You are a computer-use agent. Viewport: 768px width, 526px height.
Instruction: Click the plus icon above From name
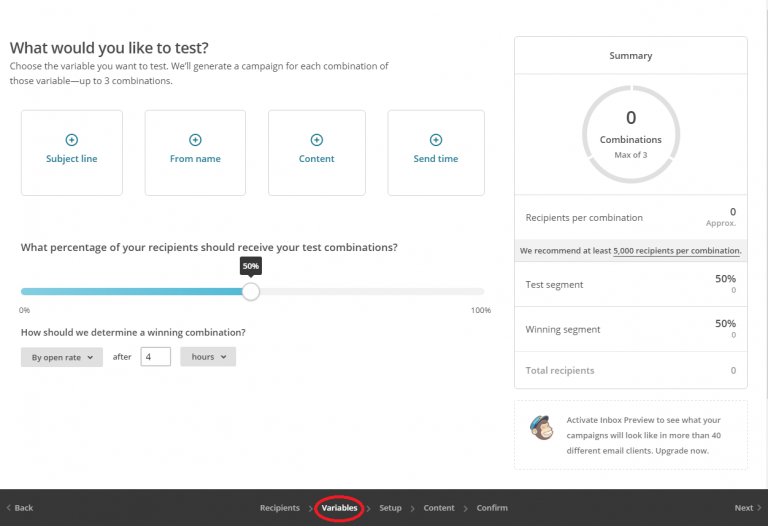(195, 140)
